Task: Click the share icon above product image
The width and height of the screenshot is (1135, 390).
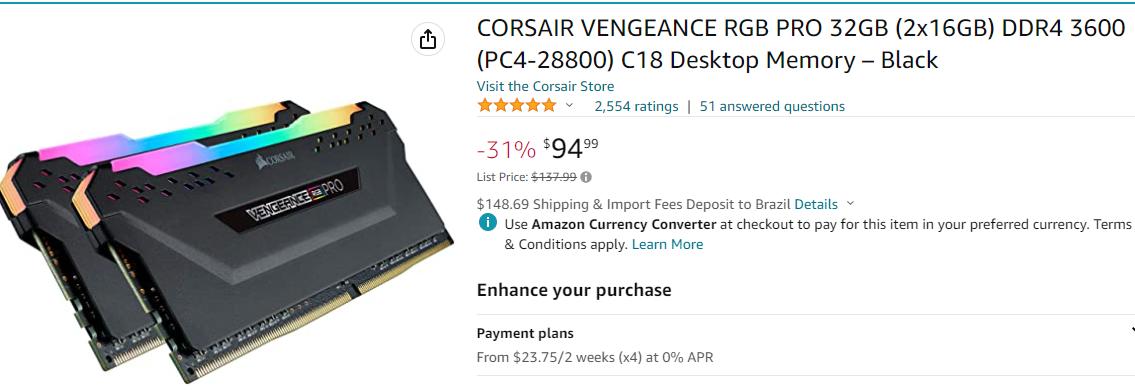Action: pyautogui.click(x=428, y=38)
